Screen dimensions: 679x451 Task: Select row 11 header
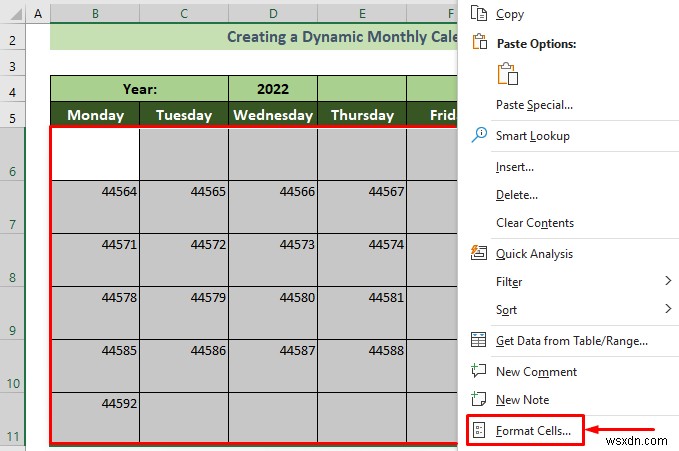click(13, 419)
